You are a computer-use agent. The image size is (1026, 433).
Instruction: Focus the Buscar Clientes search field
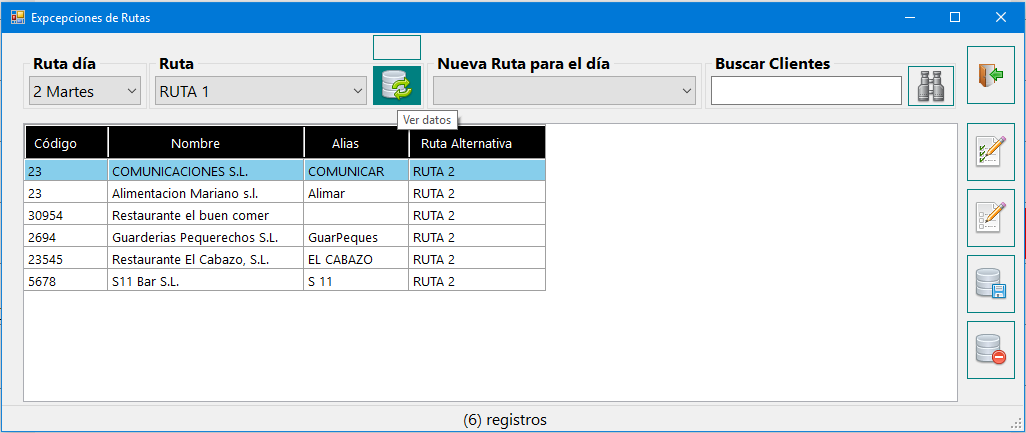click(x=806, y=90)
